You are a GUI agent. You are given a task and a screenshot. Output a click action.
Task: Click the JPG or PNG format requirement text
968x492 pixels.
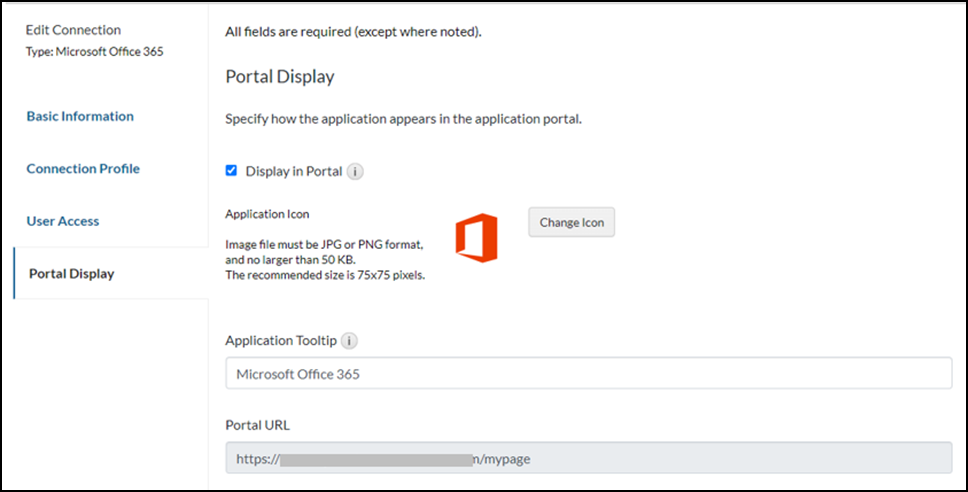point(325,245)
